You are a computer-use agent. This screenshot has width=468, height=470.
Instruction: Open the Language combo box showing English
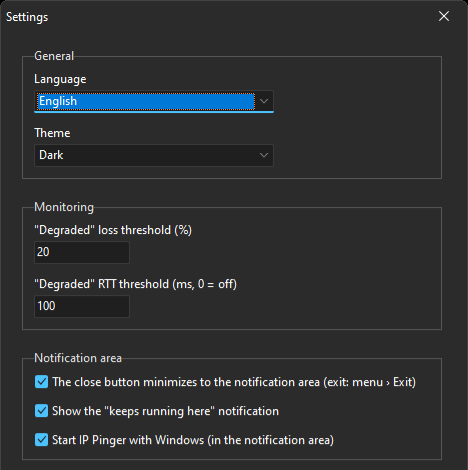pyautogui.click(x=154, y=101)
